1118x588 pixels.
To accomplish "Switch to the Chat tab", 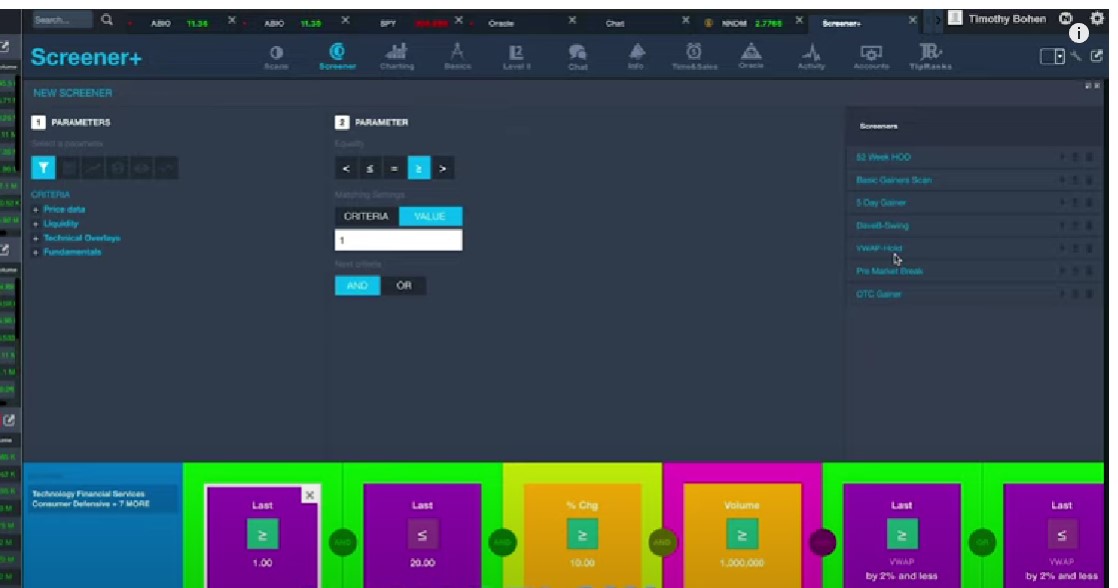I will [x=615, y=24].
